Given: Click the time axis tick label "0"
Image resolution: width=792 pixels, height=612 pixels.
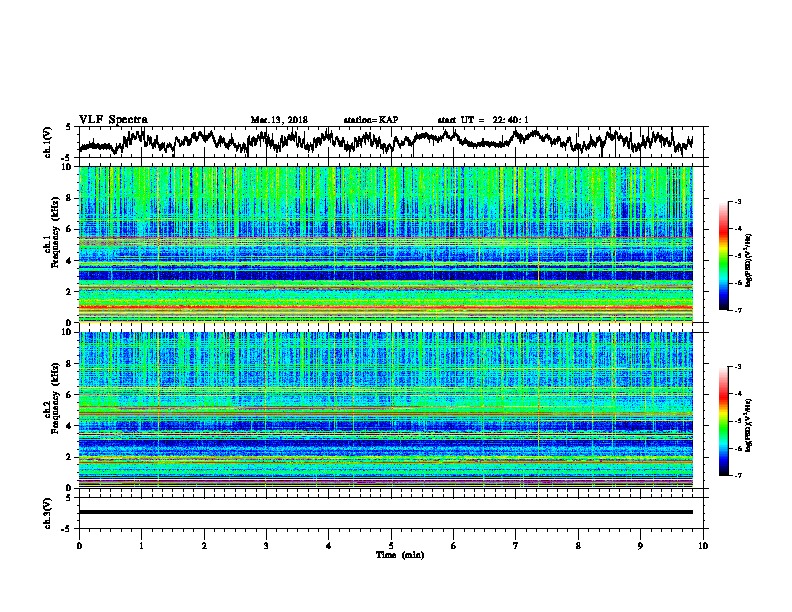Looking at the screenshot, I should click(x=79, y=546).
